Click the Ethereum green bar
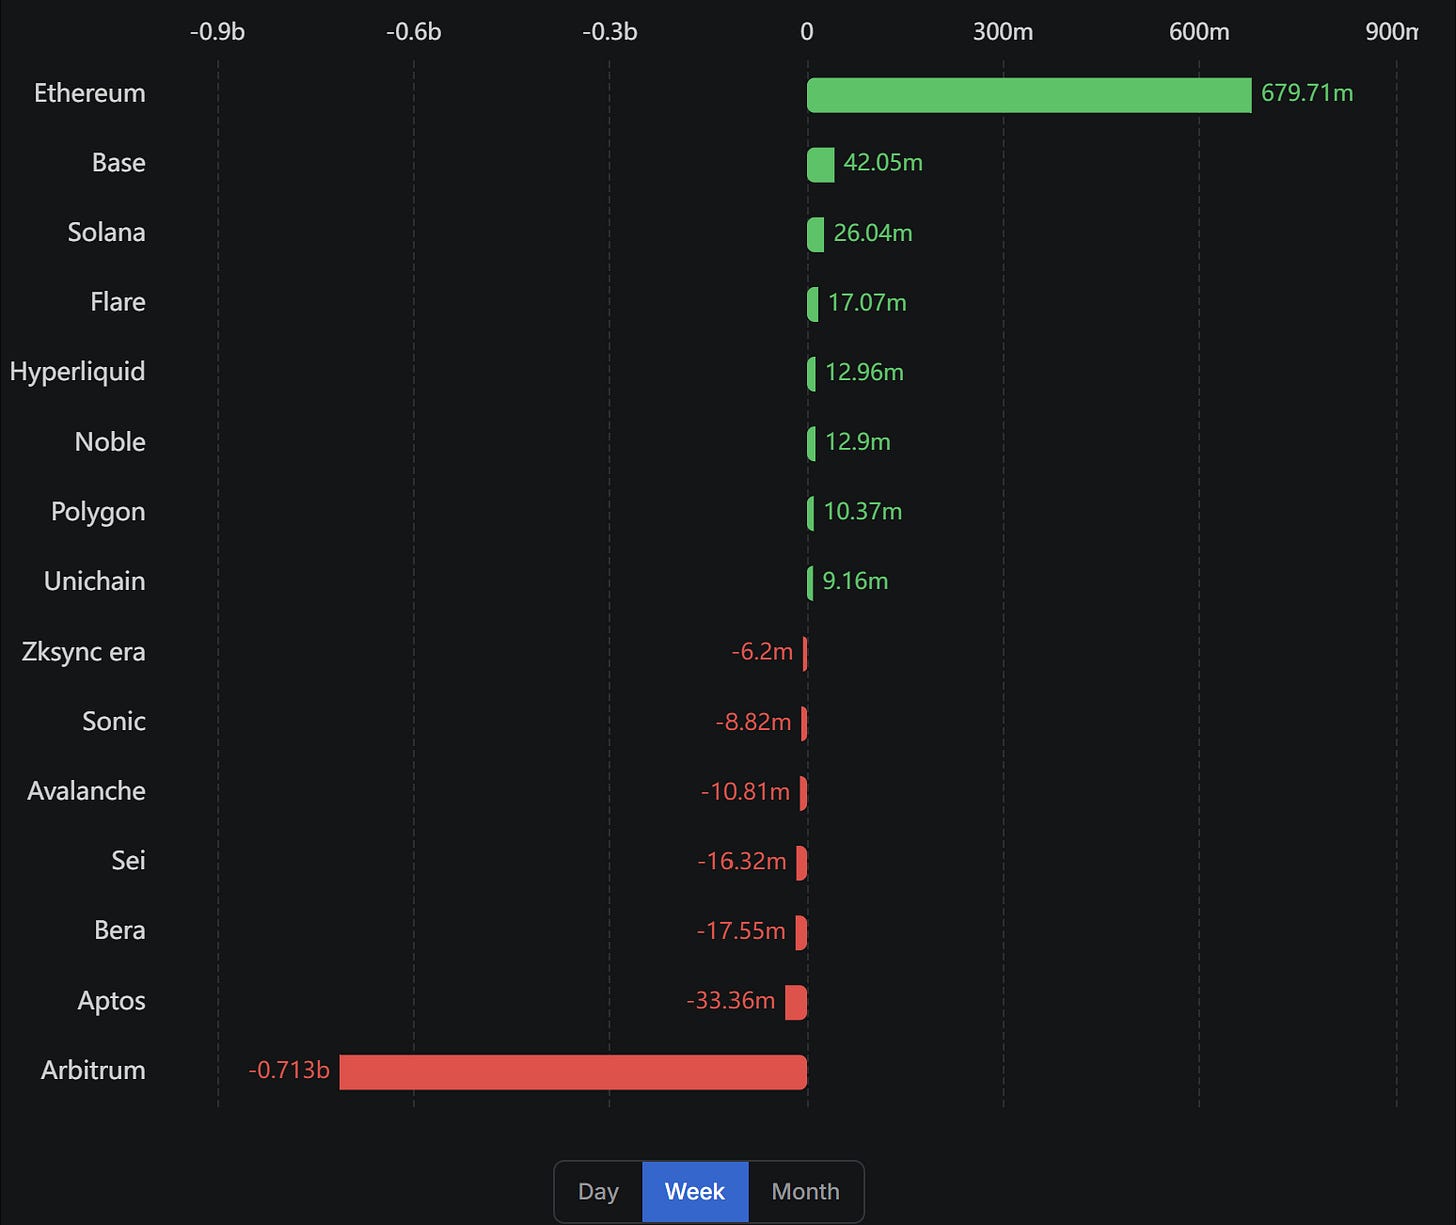Image resolution: width=1456 pixels, height=1225 pixels. (1029, 95)
